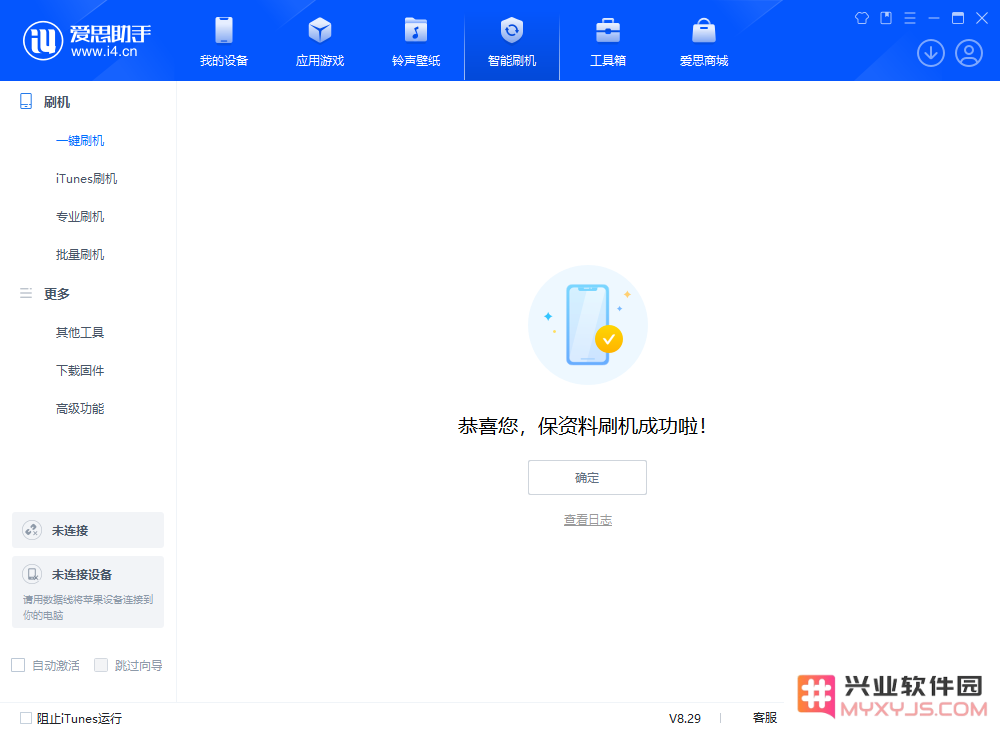Click the 未连接 status button
1000x733 pixels.
88,530
